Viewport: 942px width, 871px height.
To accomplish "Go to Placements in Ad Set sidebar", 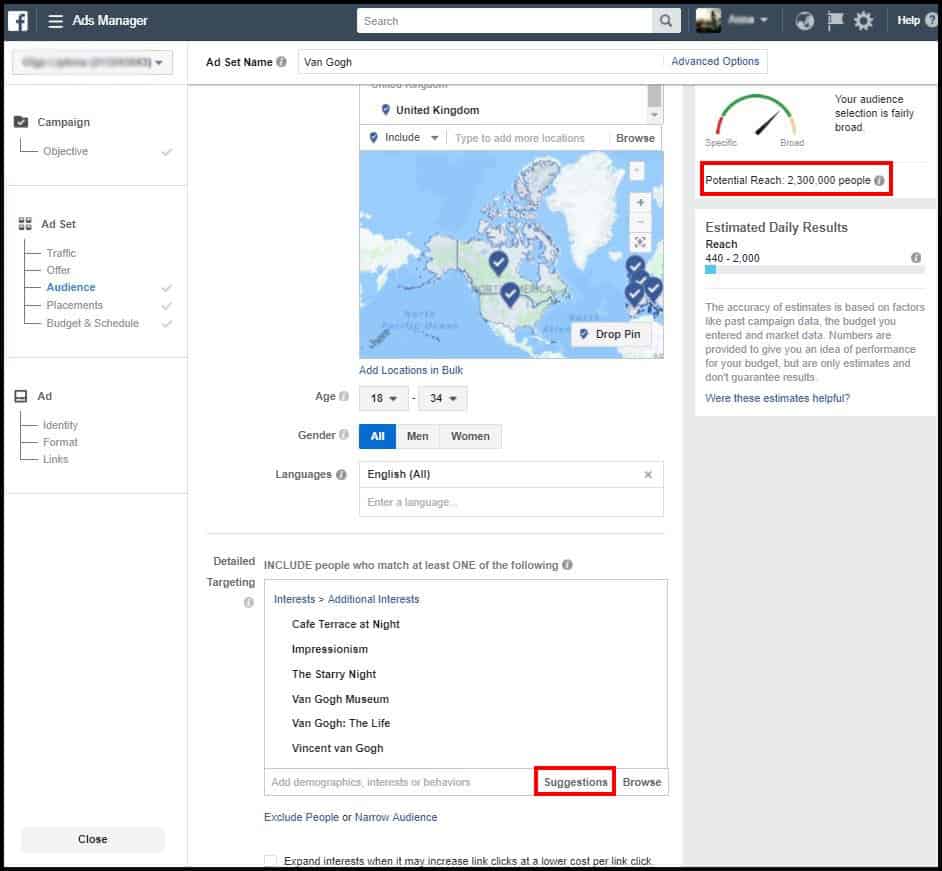I will tap(74, 305).
